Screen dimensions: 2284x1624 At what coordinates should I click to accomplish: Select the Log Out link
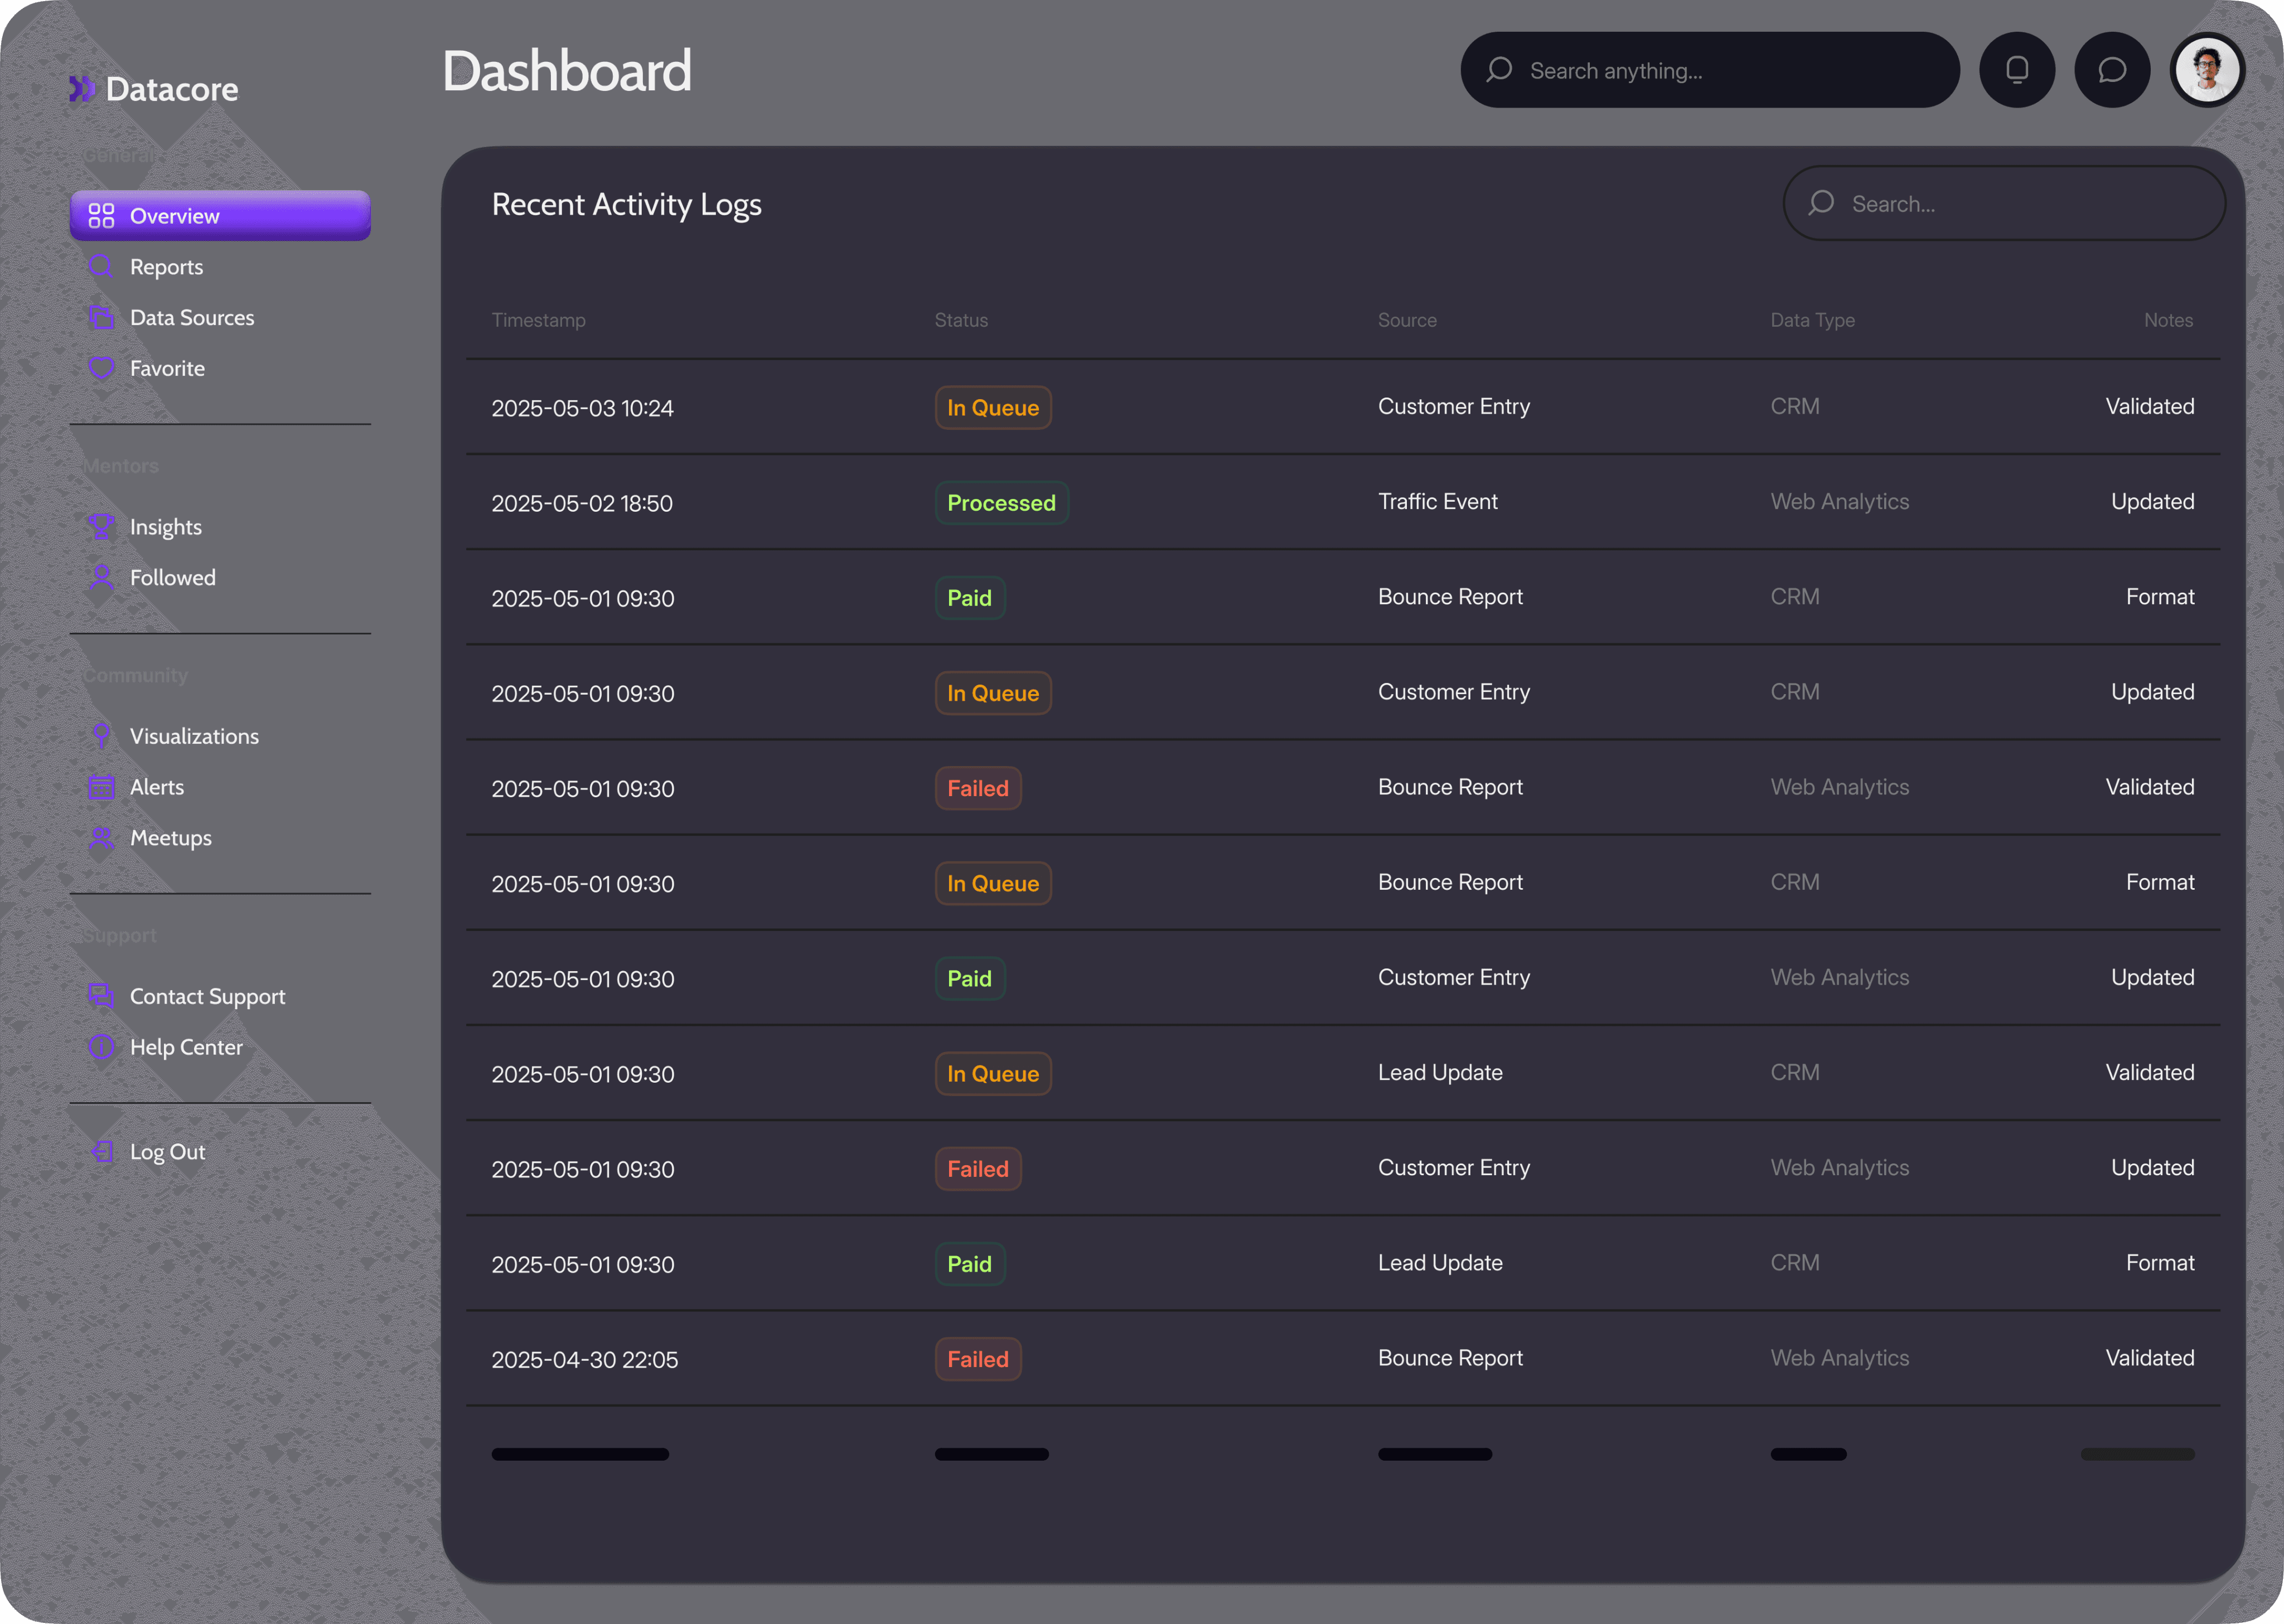coord(220,1152)
